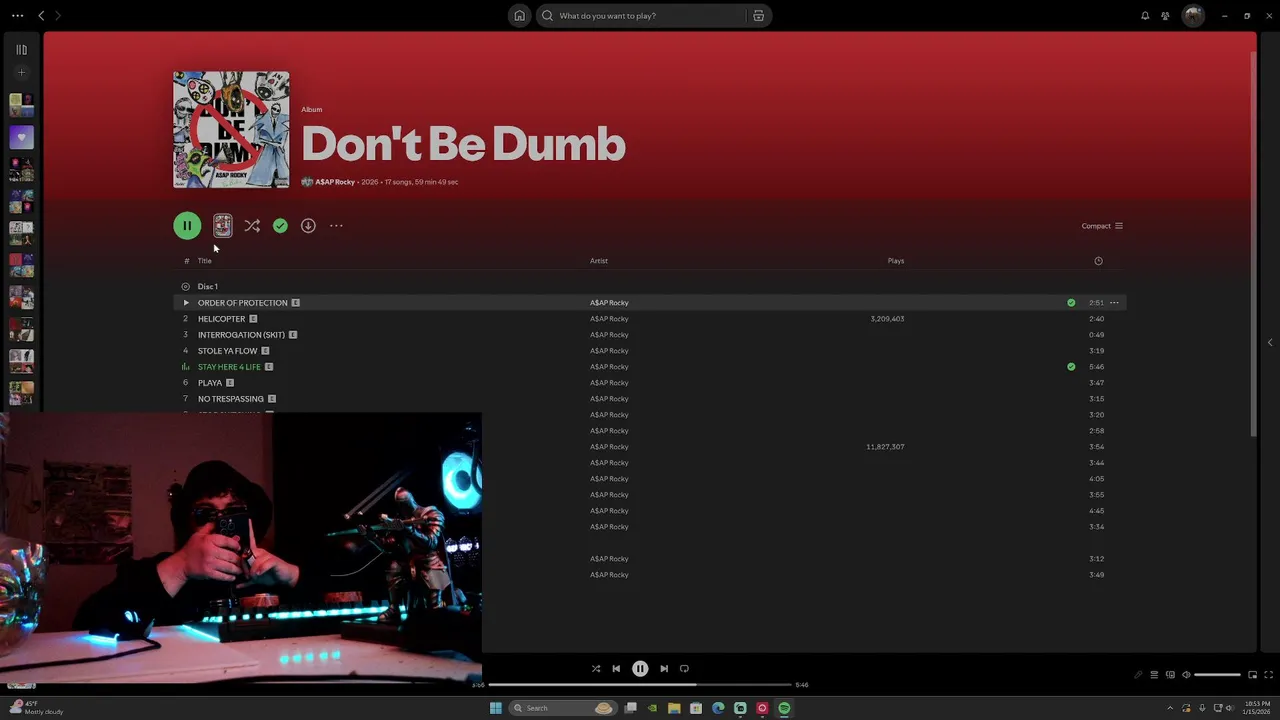Open more options beside the download icon
This screenshot has height=720, width=1280.
336,226
